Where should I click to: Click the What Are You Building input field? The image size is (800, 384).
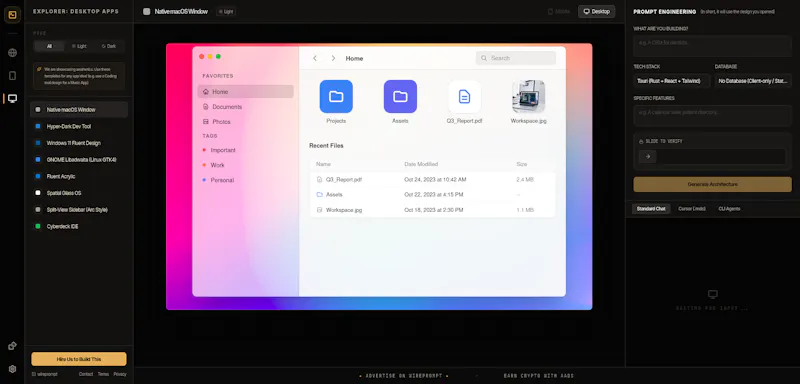point(712,46)
